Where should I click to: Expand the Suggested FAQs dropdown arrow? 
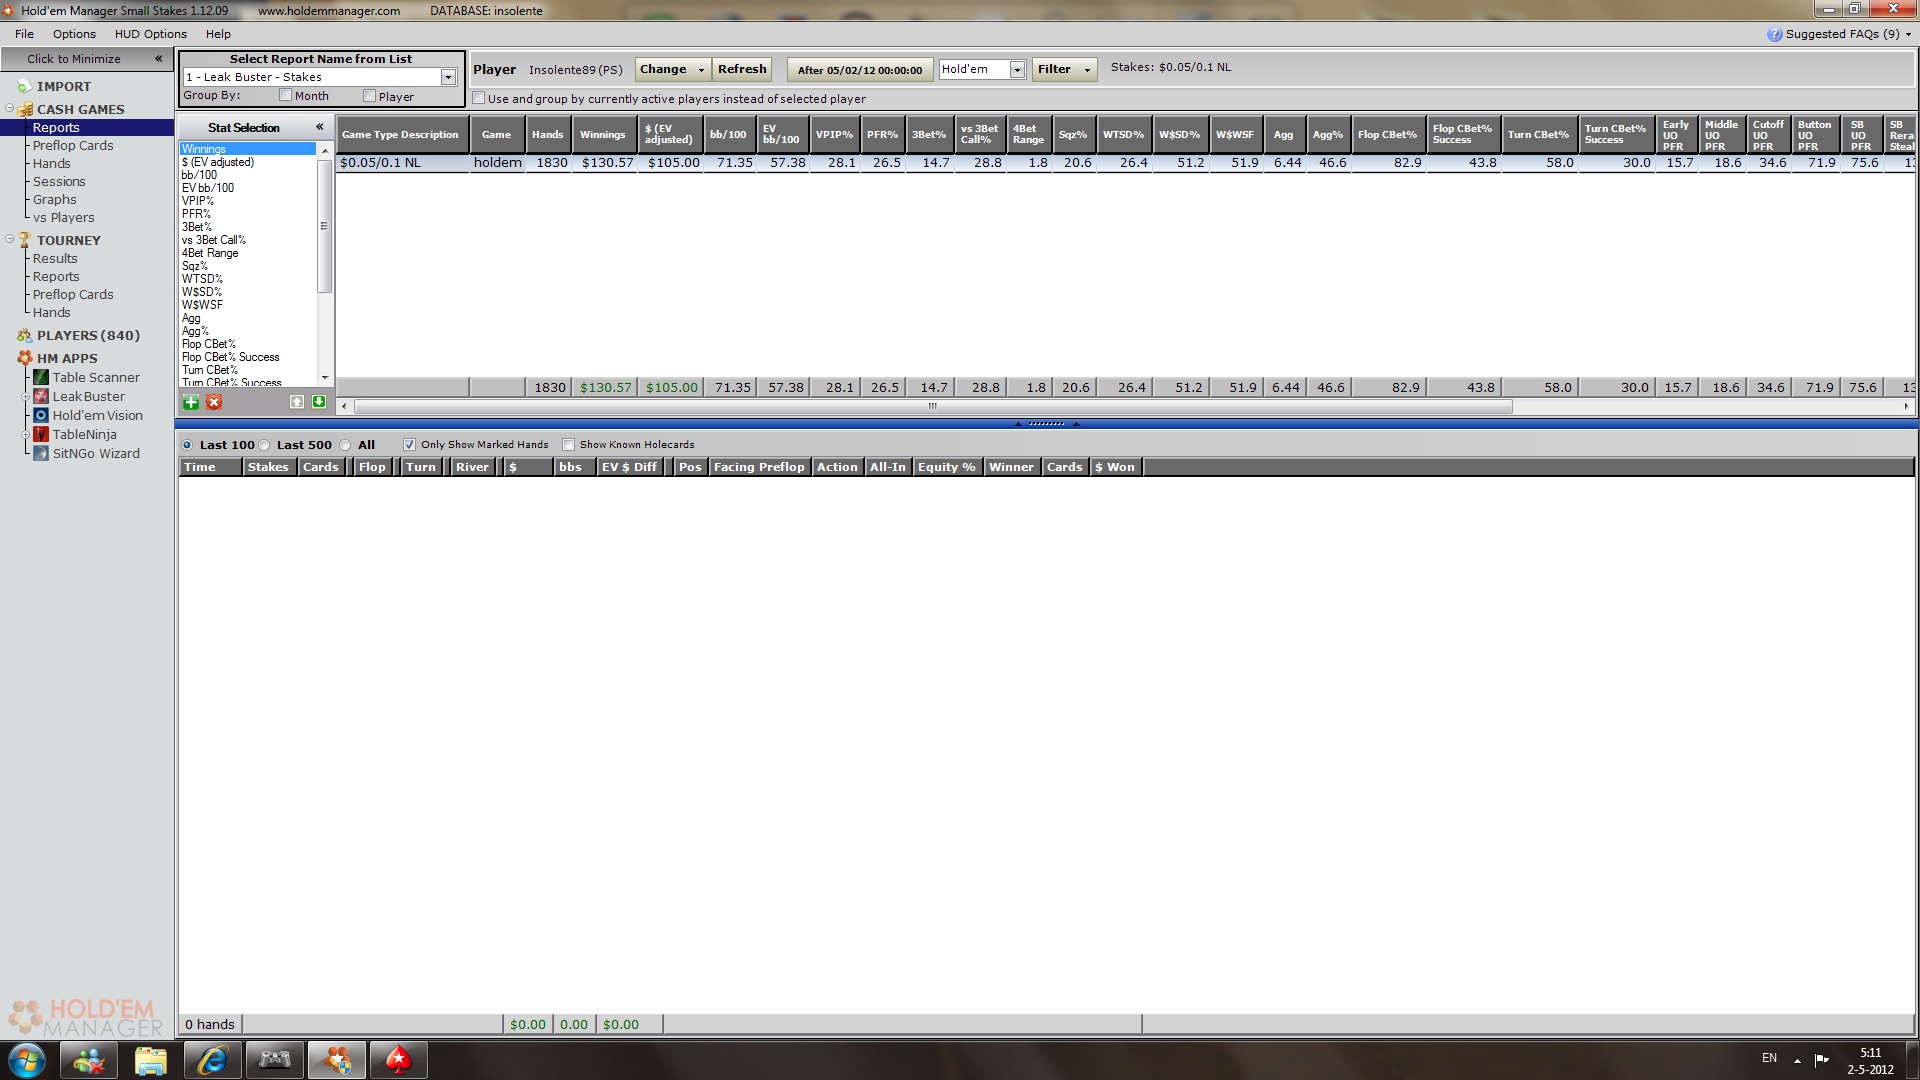click(1908, 34)
